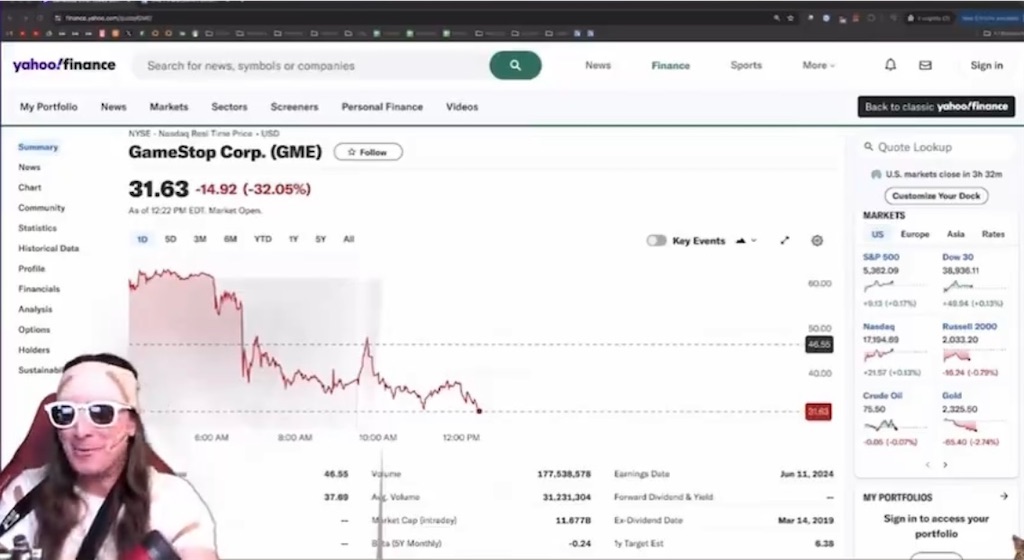Select the 1D chart range
Viewport: 1024px width, 560px height.
point(142,240)
